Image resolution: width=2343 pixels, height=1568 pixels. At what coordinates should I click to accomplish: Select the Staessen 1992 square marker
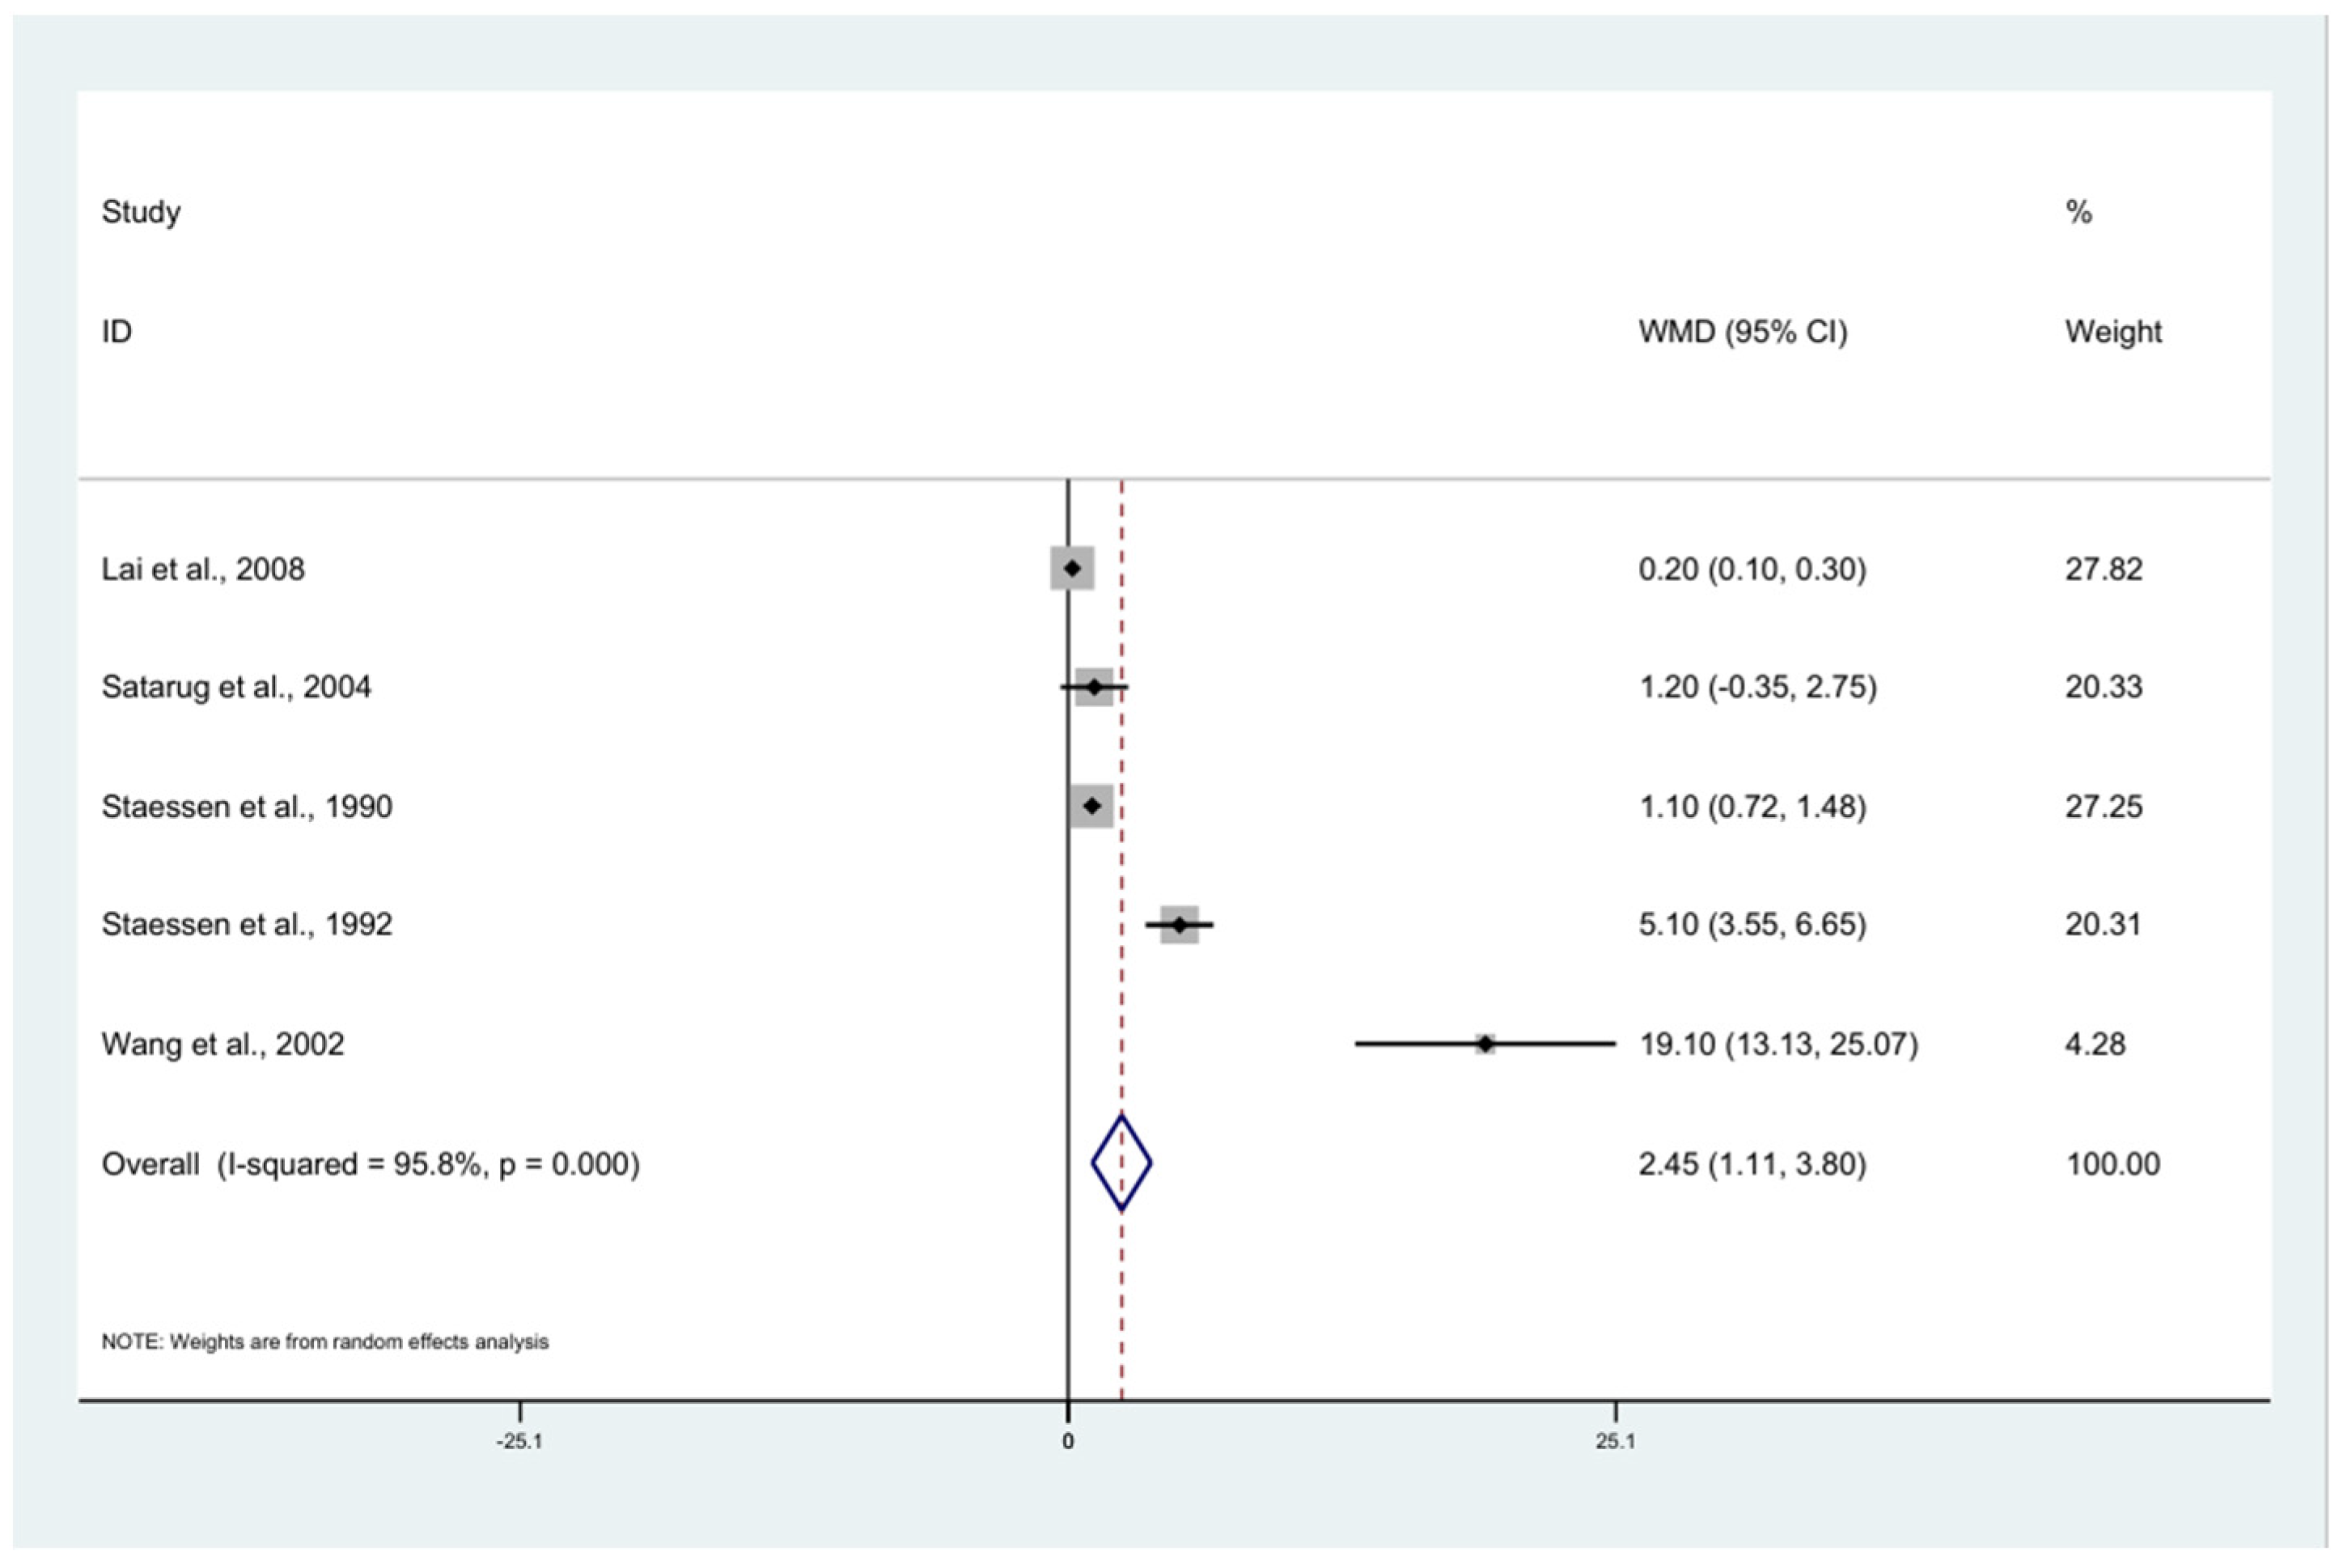coord(1179,925)
